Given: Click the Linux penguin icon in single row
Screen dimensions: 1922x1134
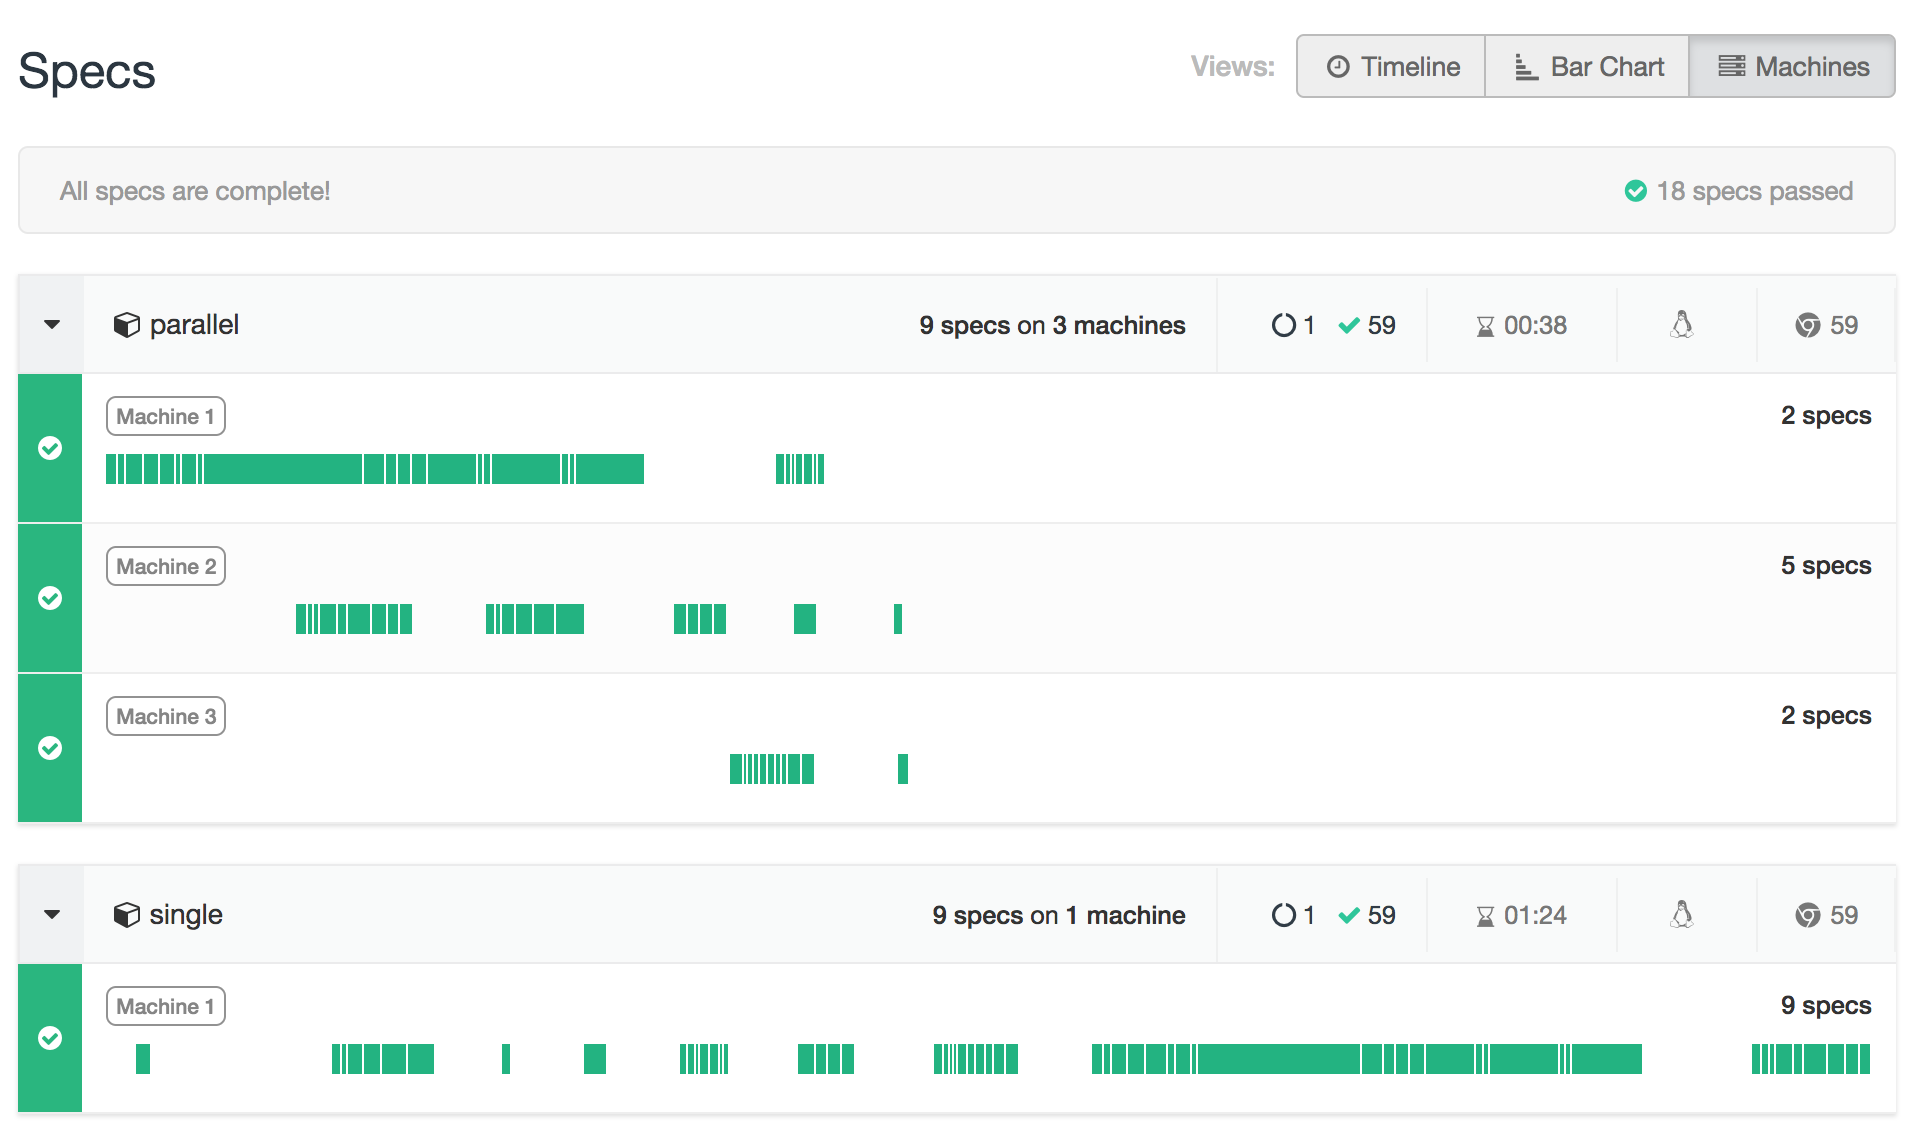Looking at the screenshot, I should (1682, 915).
